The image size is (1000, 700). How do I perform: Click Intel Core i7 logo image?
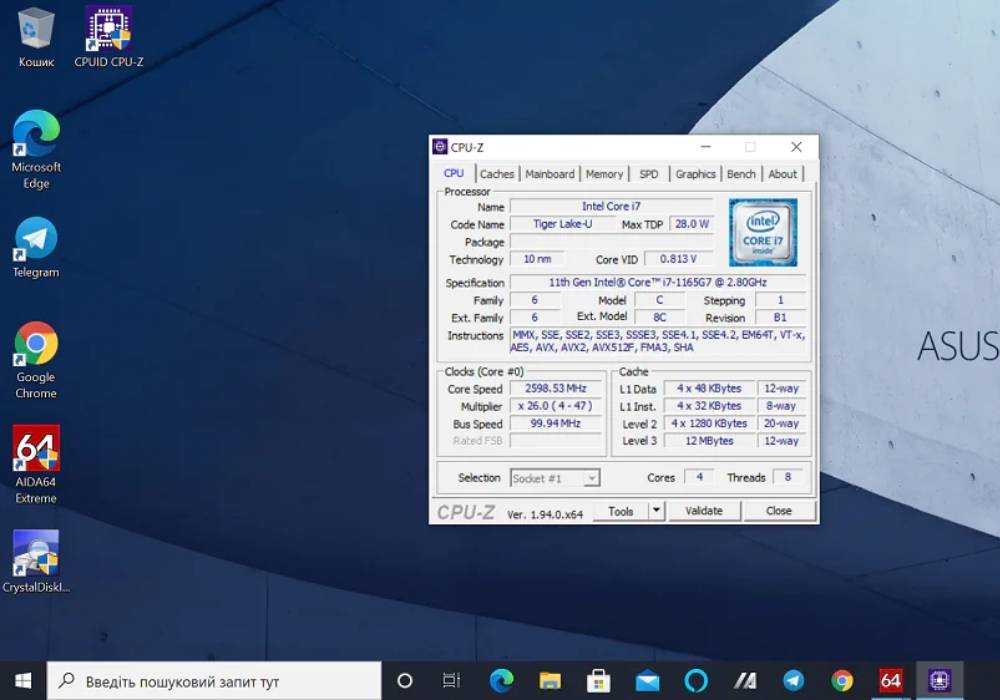pyautogui.click(x=763, y=232)
